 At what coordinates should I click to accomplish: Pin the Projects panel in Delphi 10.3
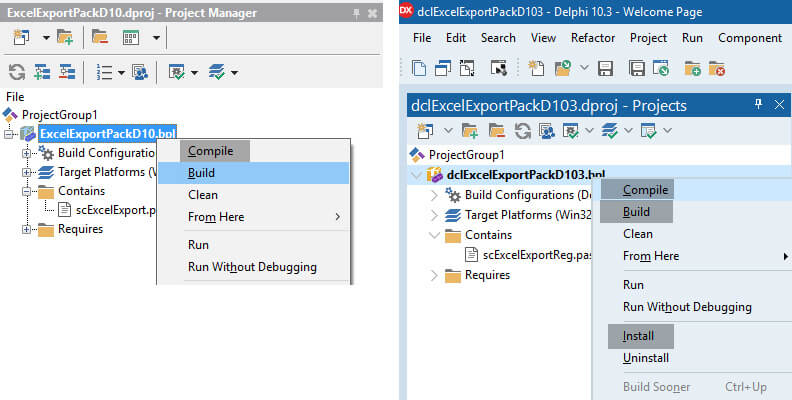[758, 104]
